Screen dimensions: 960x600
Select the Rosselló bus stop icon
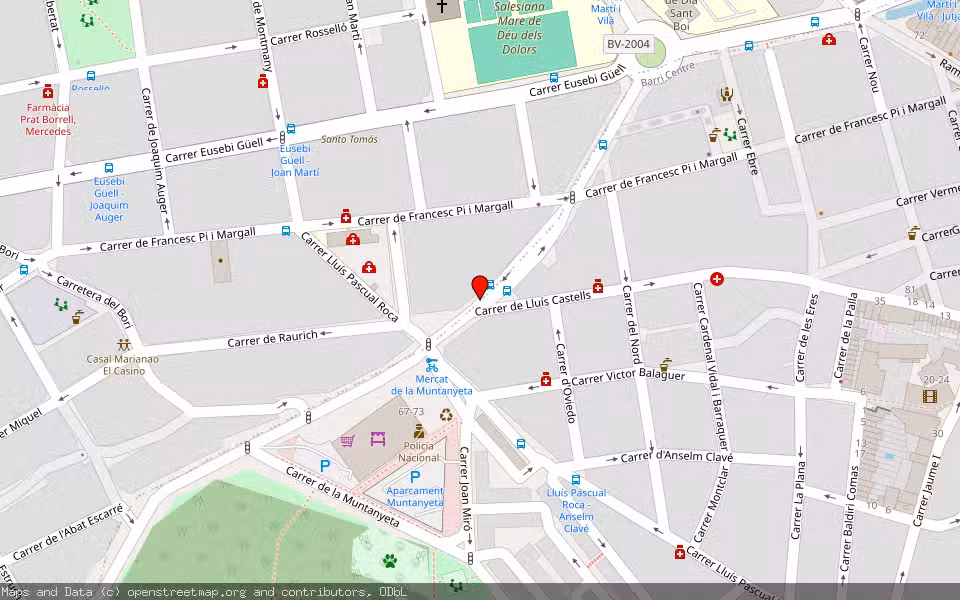point(91,76)
